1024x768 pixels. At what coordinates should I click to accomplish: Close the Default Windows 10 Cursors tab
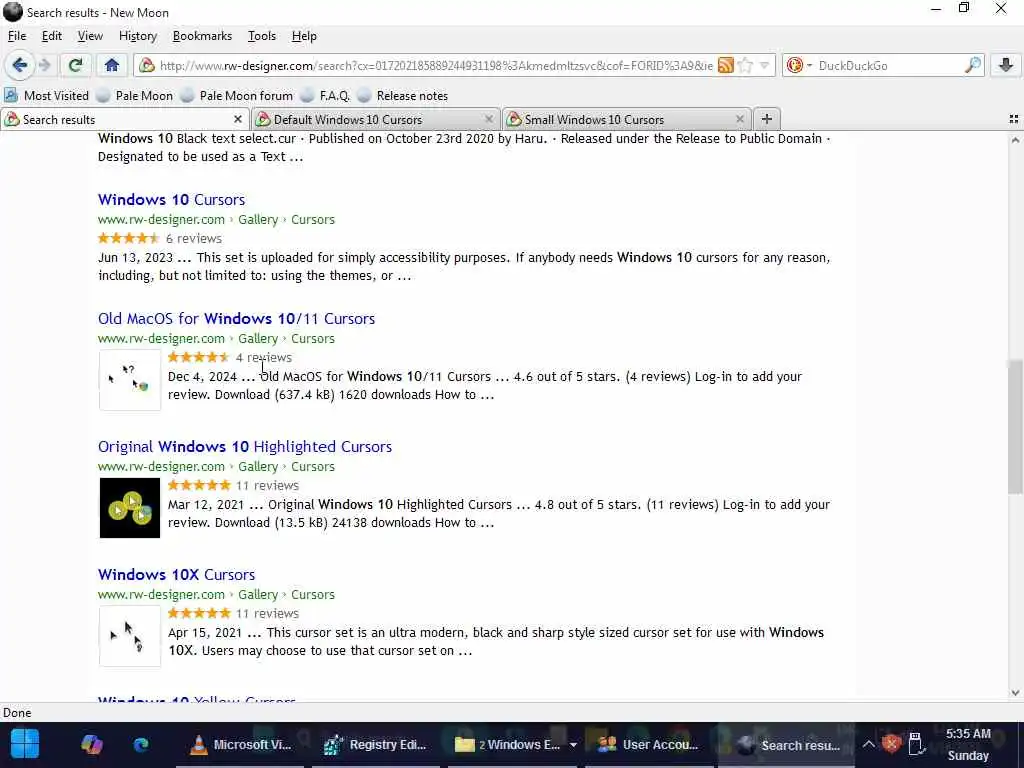click(488, 120)
